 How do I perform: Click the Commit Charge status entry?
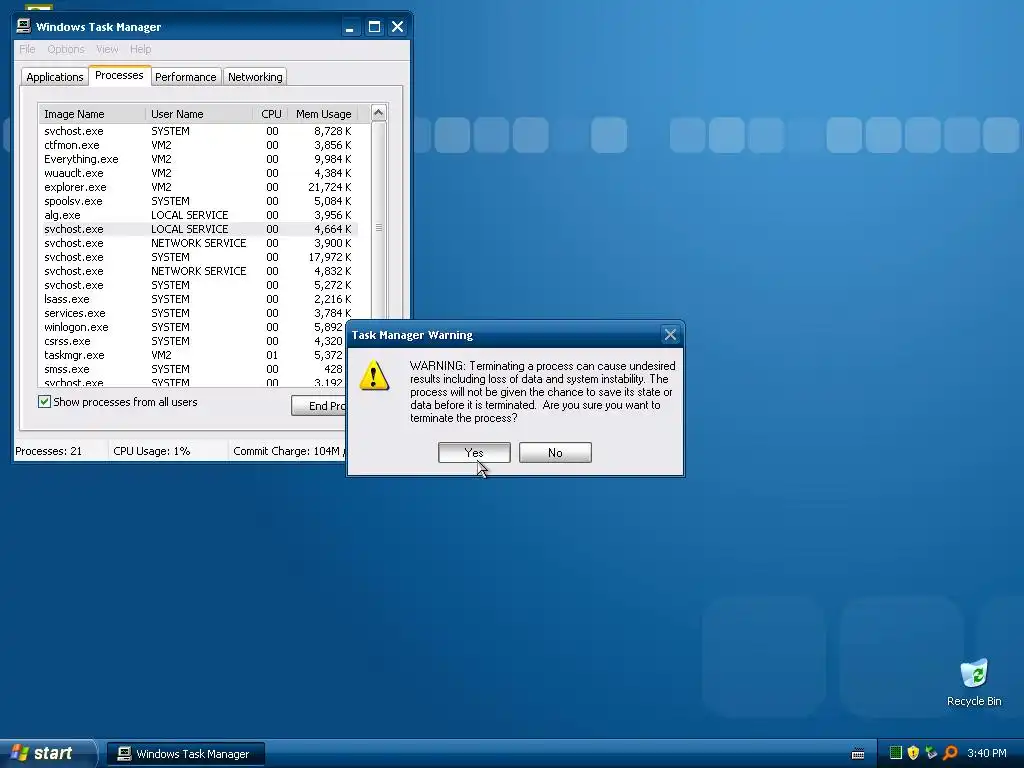click(x=289, y=451)
